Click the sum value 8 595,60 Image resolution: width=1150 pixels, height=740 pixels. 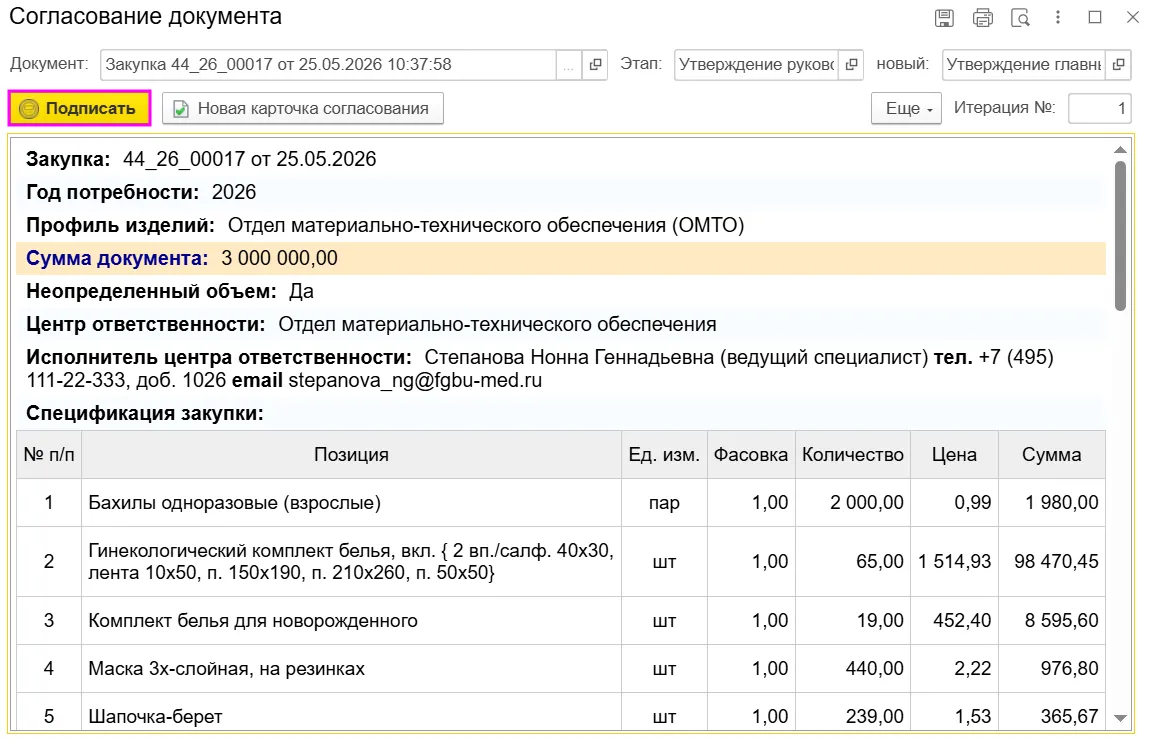[1061, 620]
